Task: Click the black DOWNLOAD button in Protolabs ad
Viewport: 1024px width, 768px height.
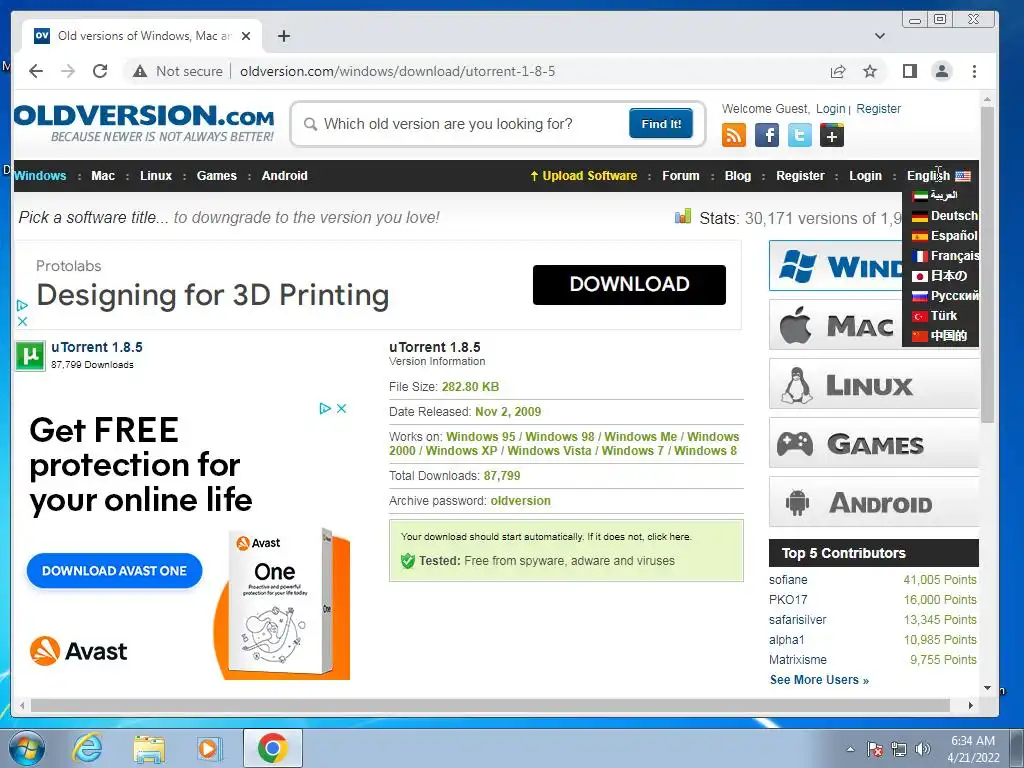Action: coord(629,284)
